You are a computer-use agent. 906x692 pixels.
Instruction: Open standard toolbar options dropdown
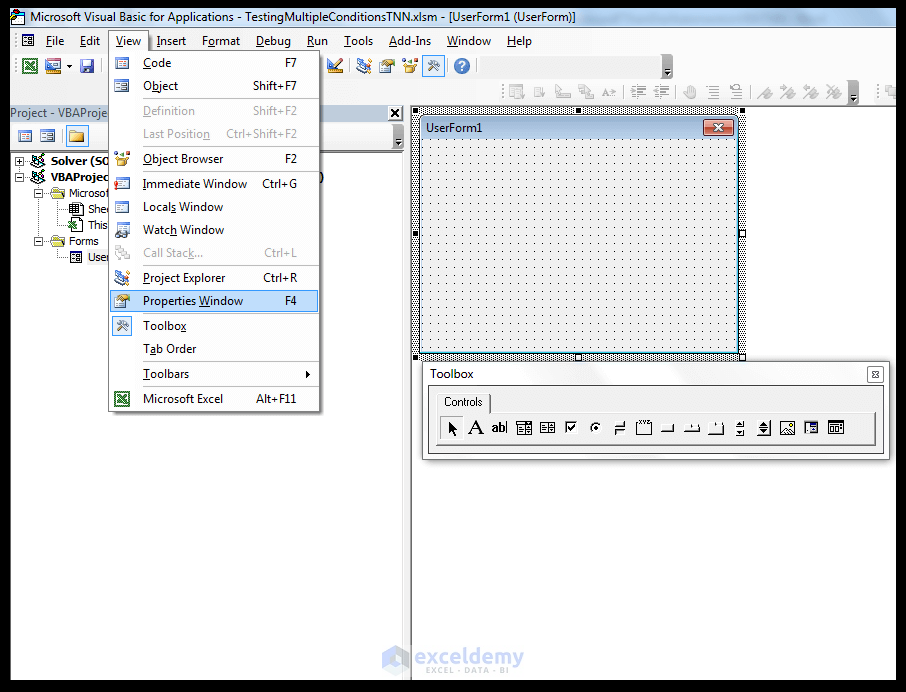[667, 67]
